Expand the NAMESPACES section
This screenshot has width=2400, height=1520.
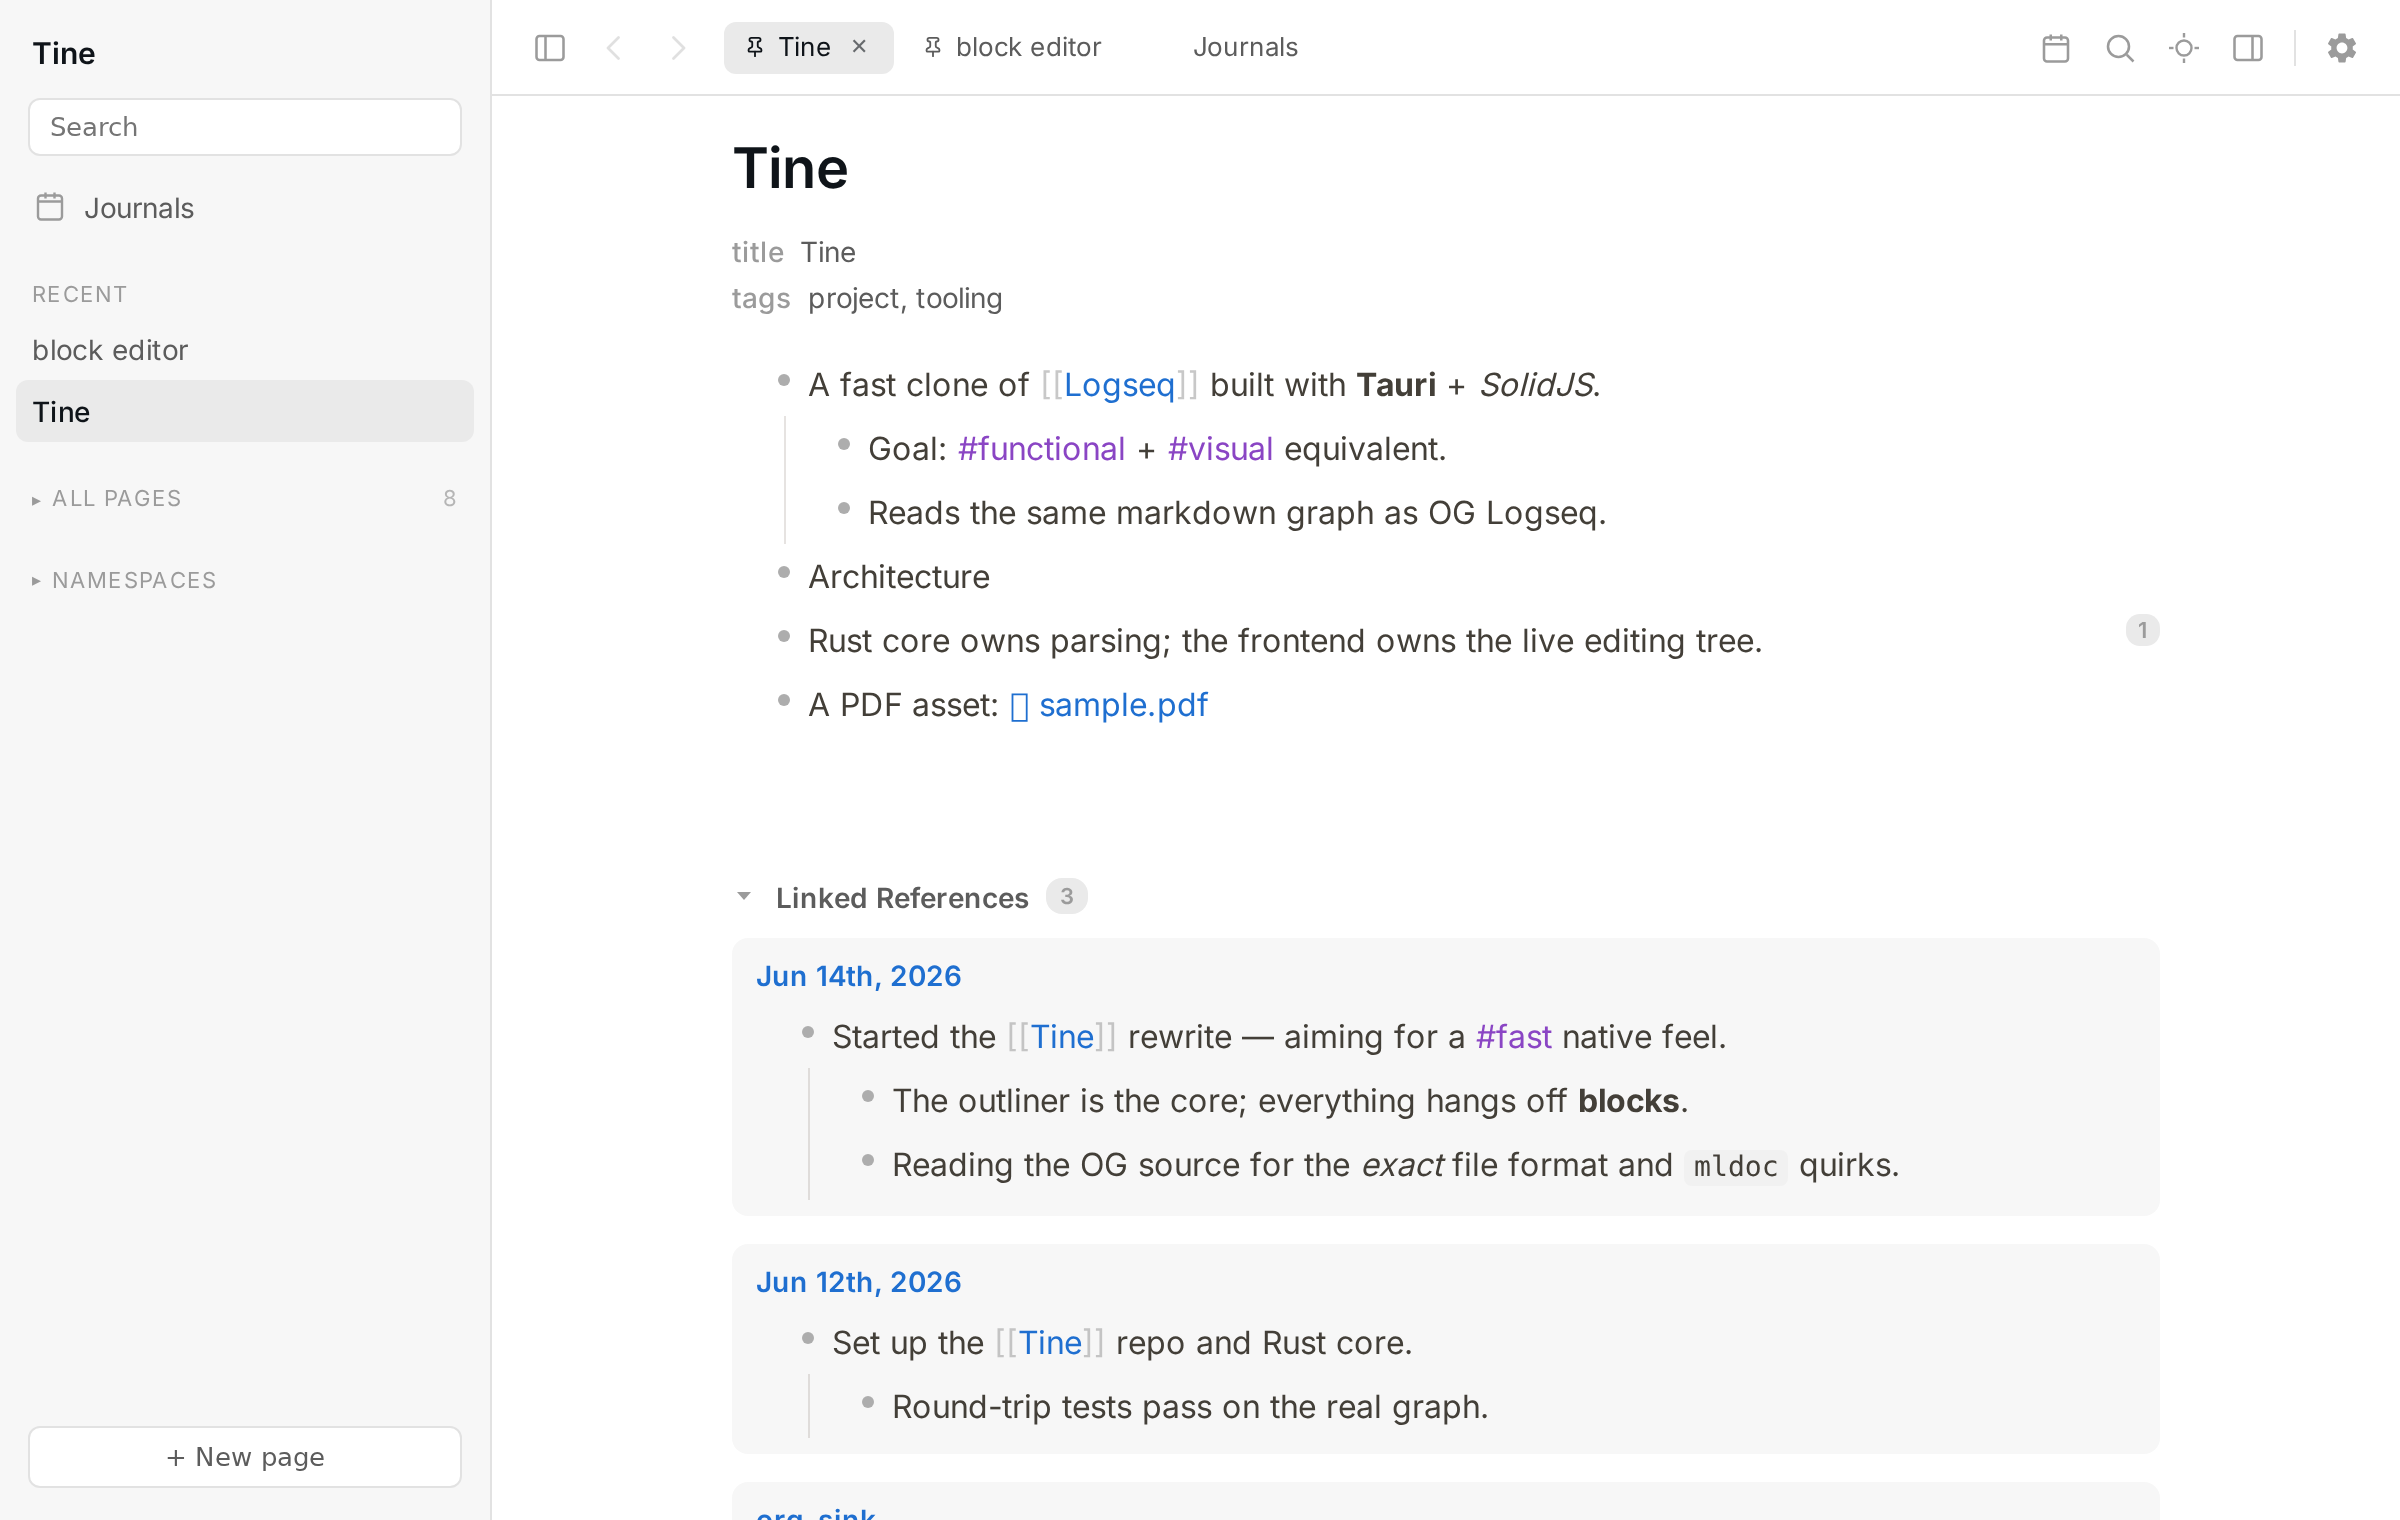pos(123,580)
